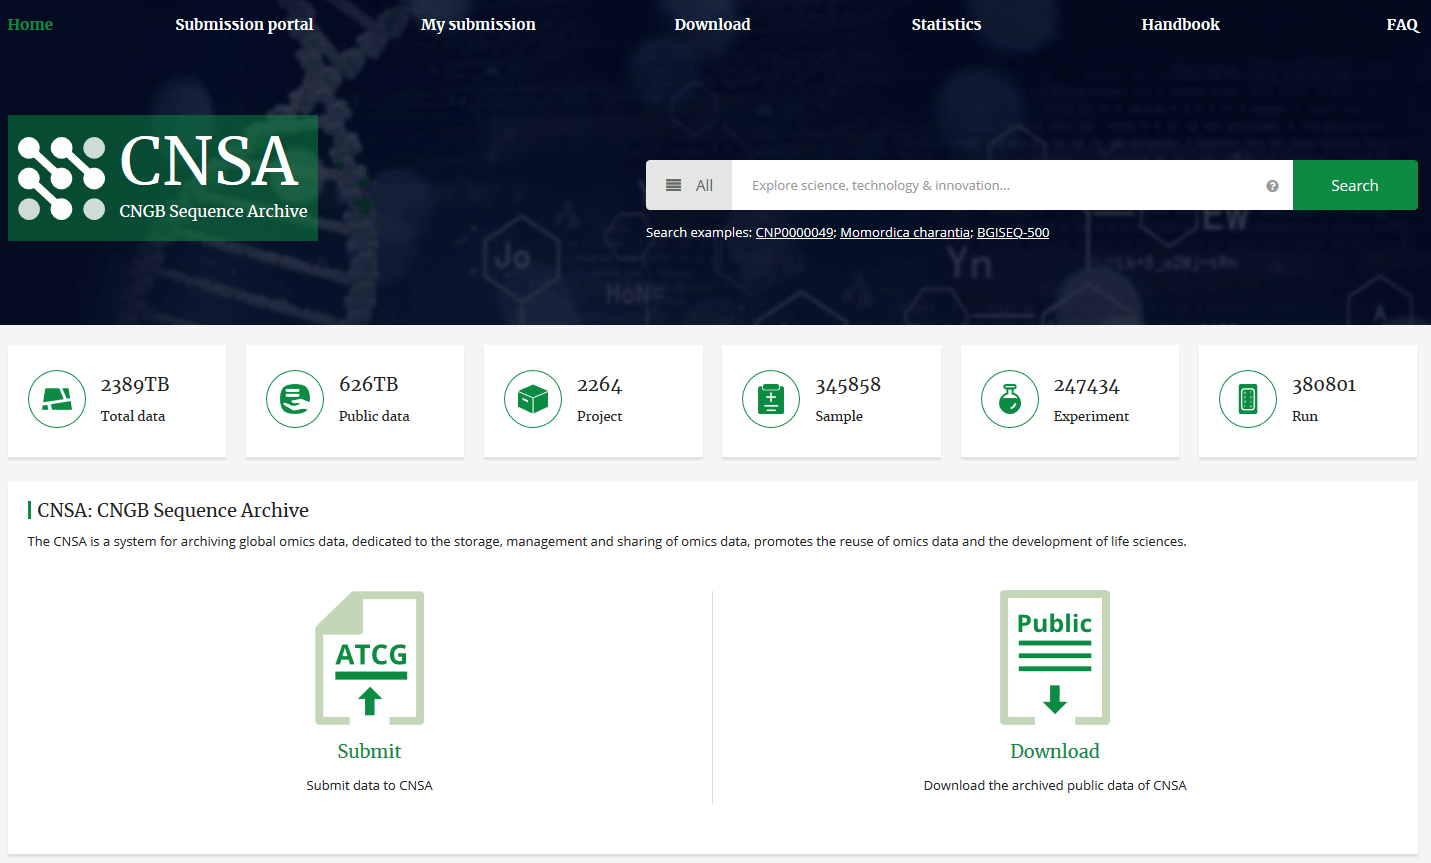This screenshot has height=863, width=1431.
Task: Follow the BGISEQ-500 example link
Action: click(1013, 233)
